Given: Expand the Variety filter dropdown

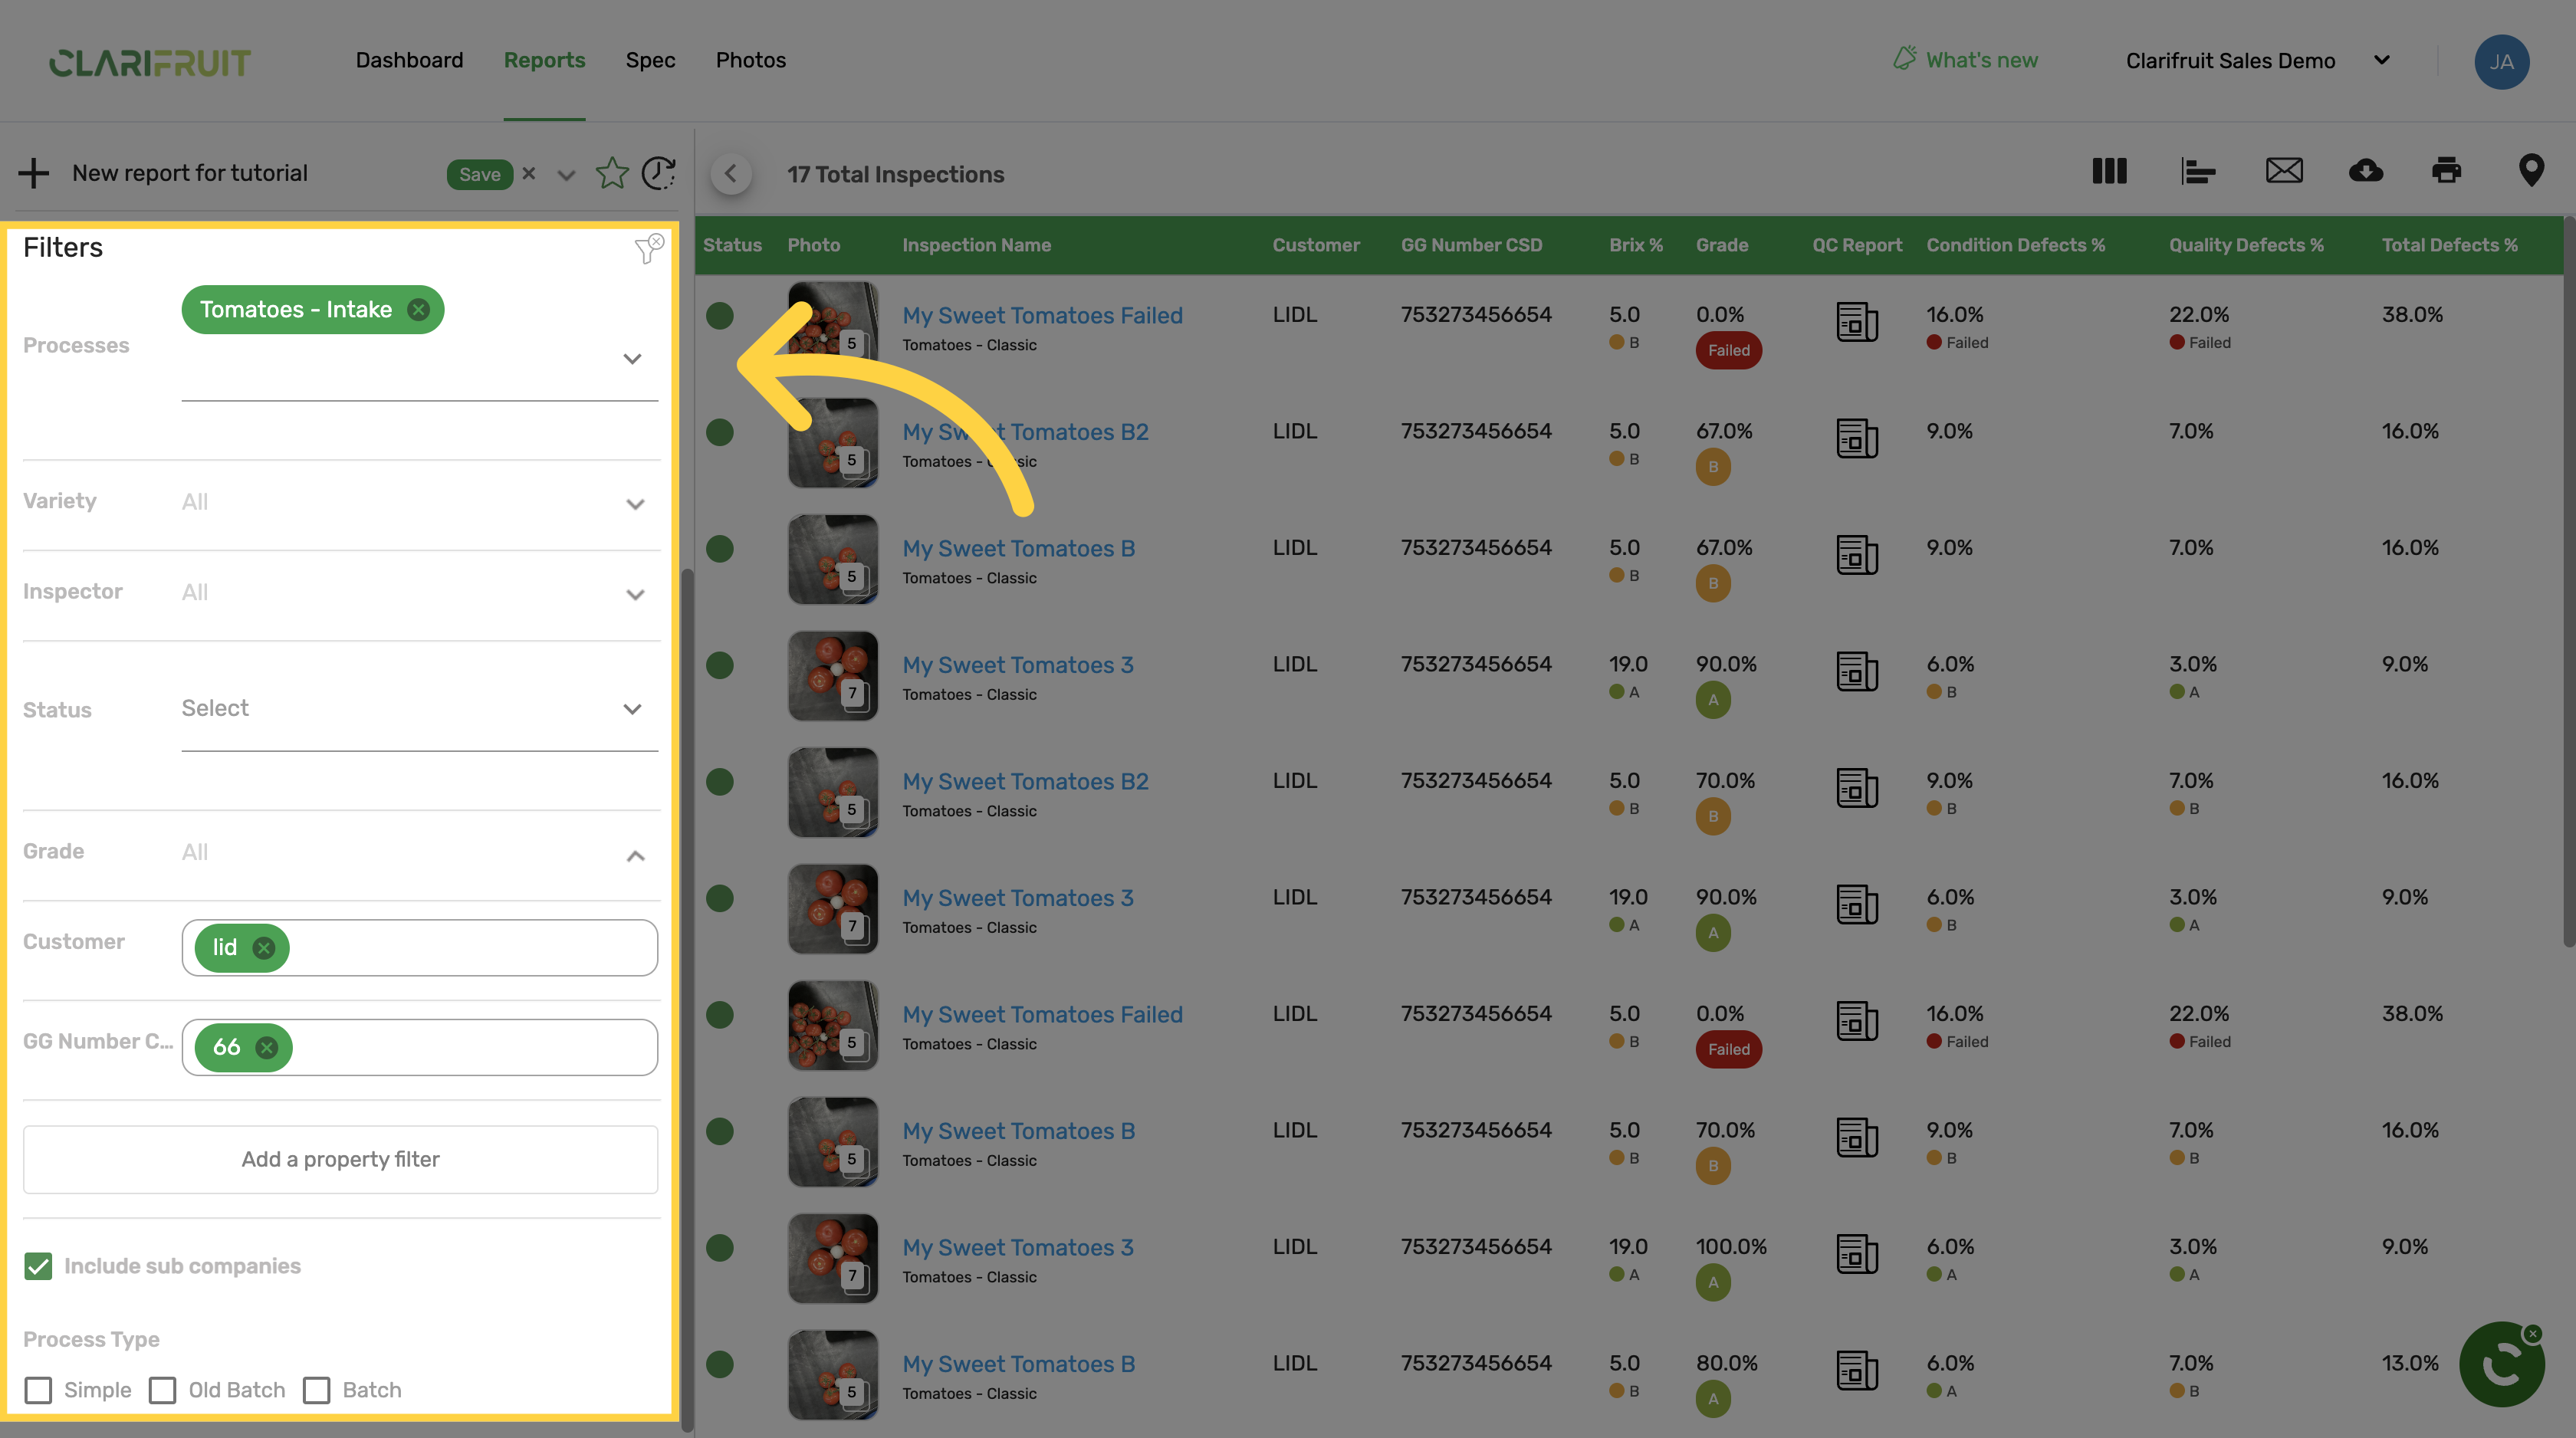Looking at the screenshot, I should (634, 503).
